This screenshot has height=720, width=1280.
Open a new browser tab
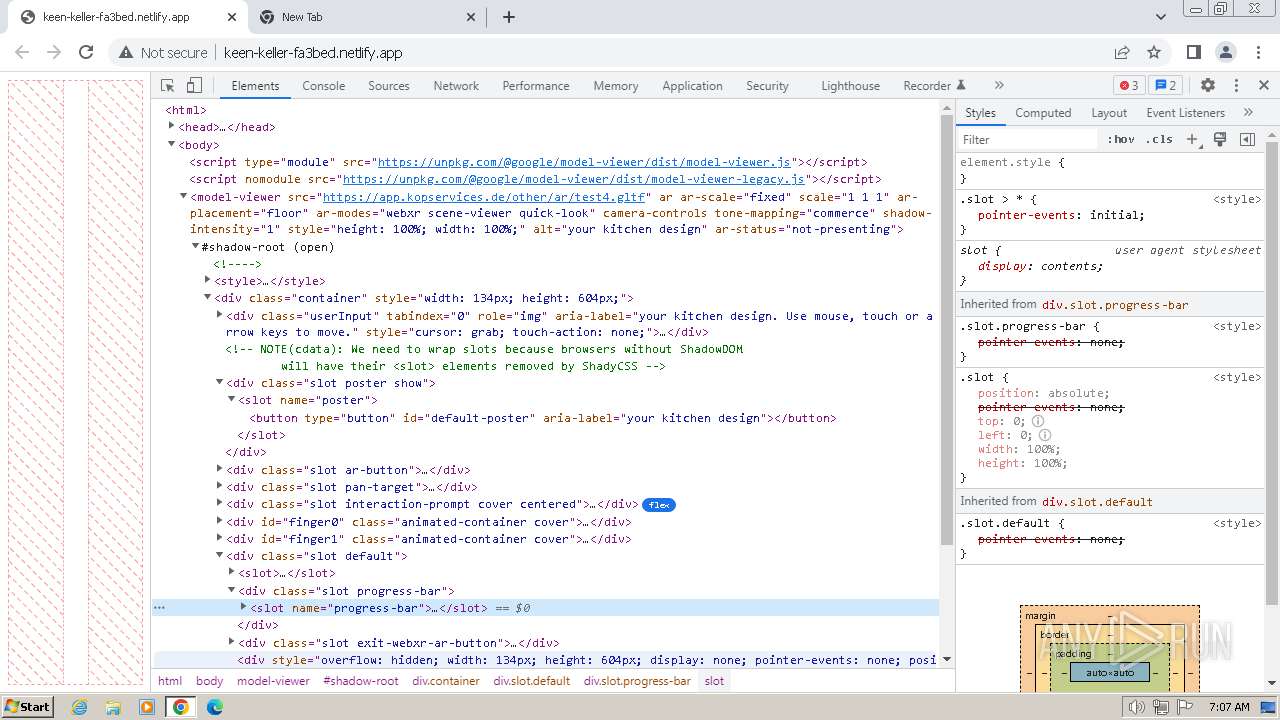tap(509, 17)
